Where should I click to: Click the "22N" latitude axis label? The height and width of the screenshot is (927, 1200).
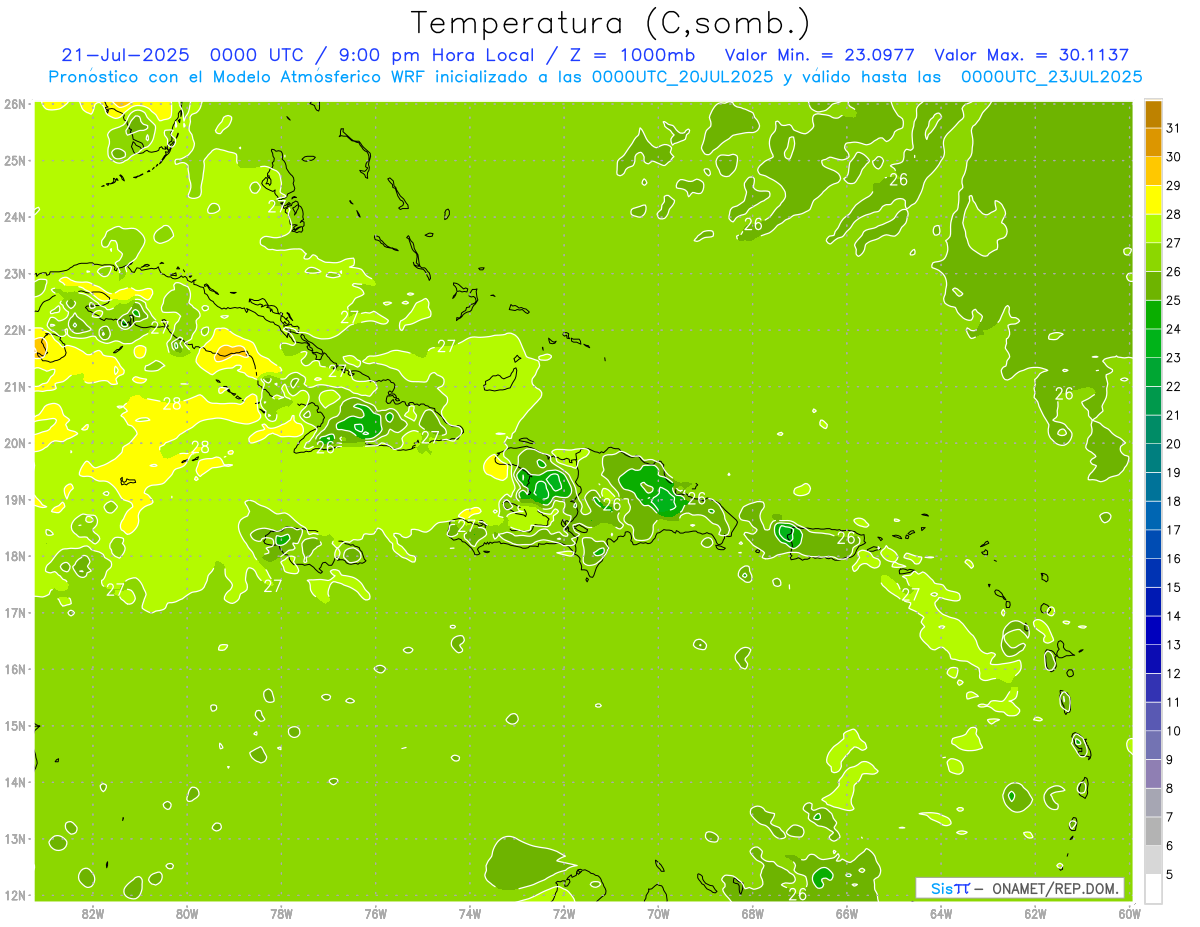pyautogui.click(x=14, y=330)
